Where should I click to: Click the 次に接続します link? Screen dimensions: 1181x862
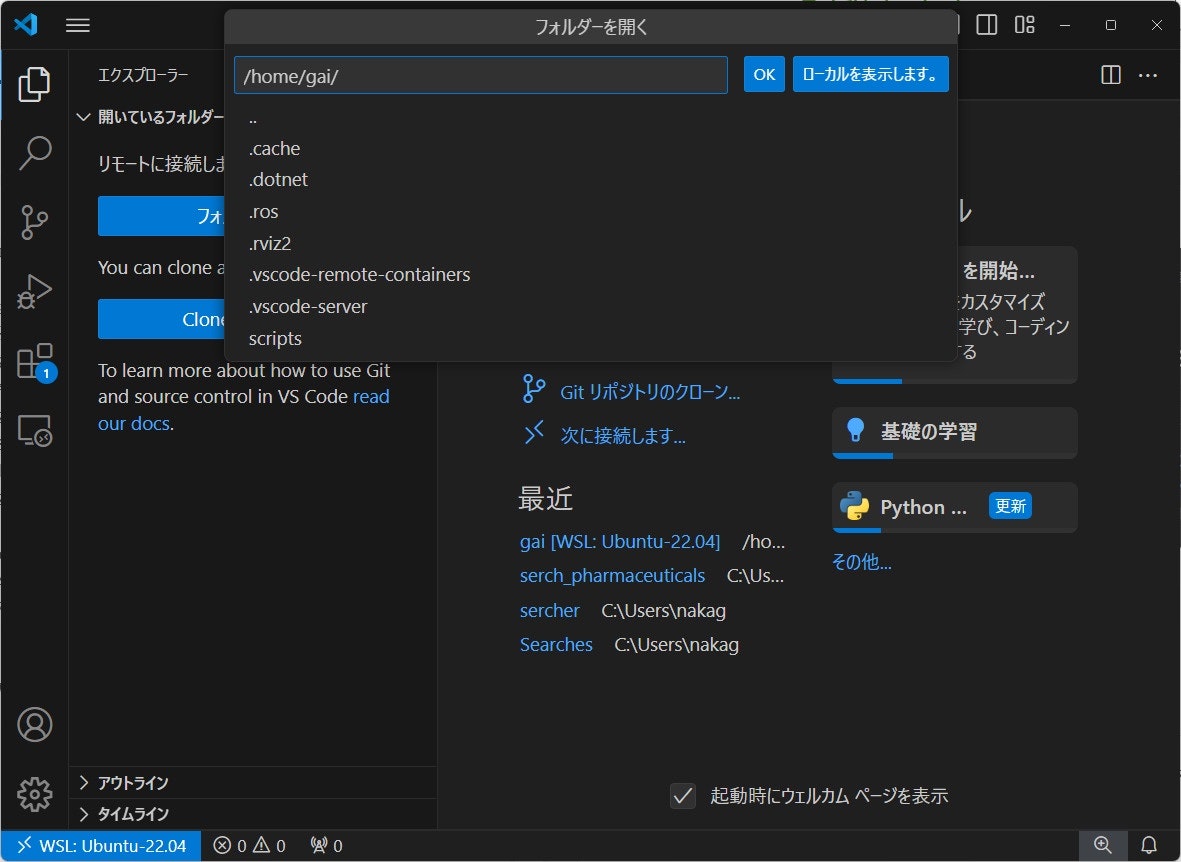click(x=623, y=436)
